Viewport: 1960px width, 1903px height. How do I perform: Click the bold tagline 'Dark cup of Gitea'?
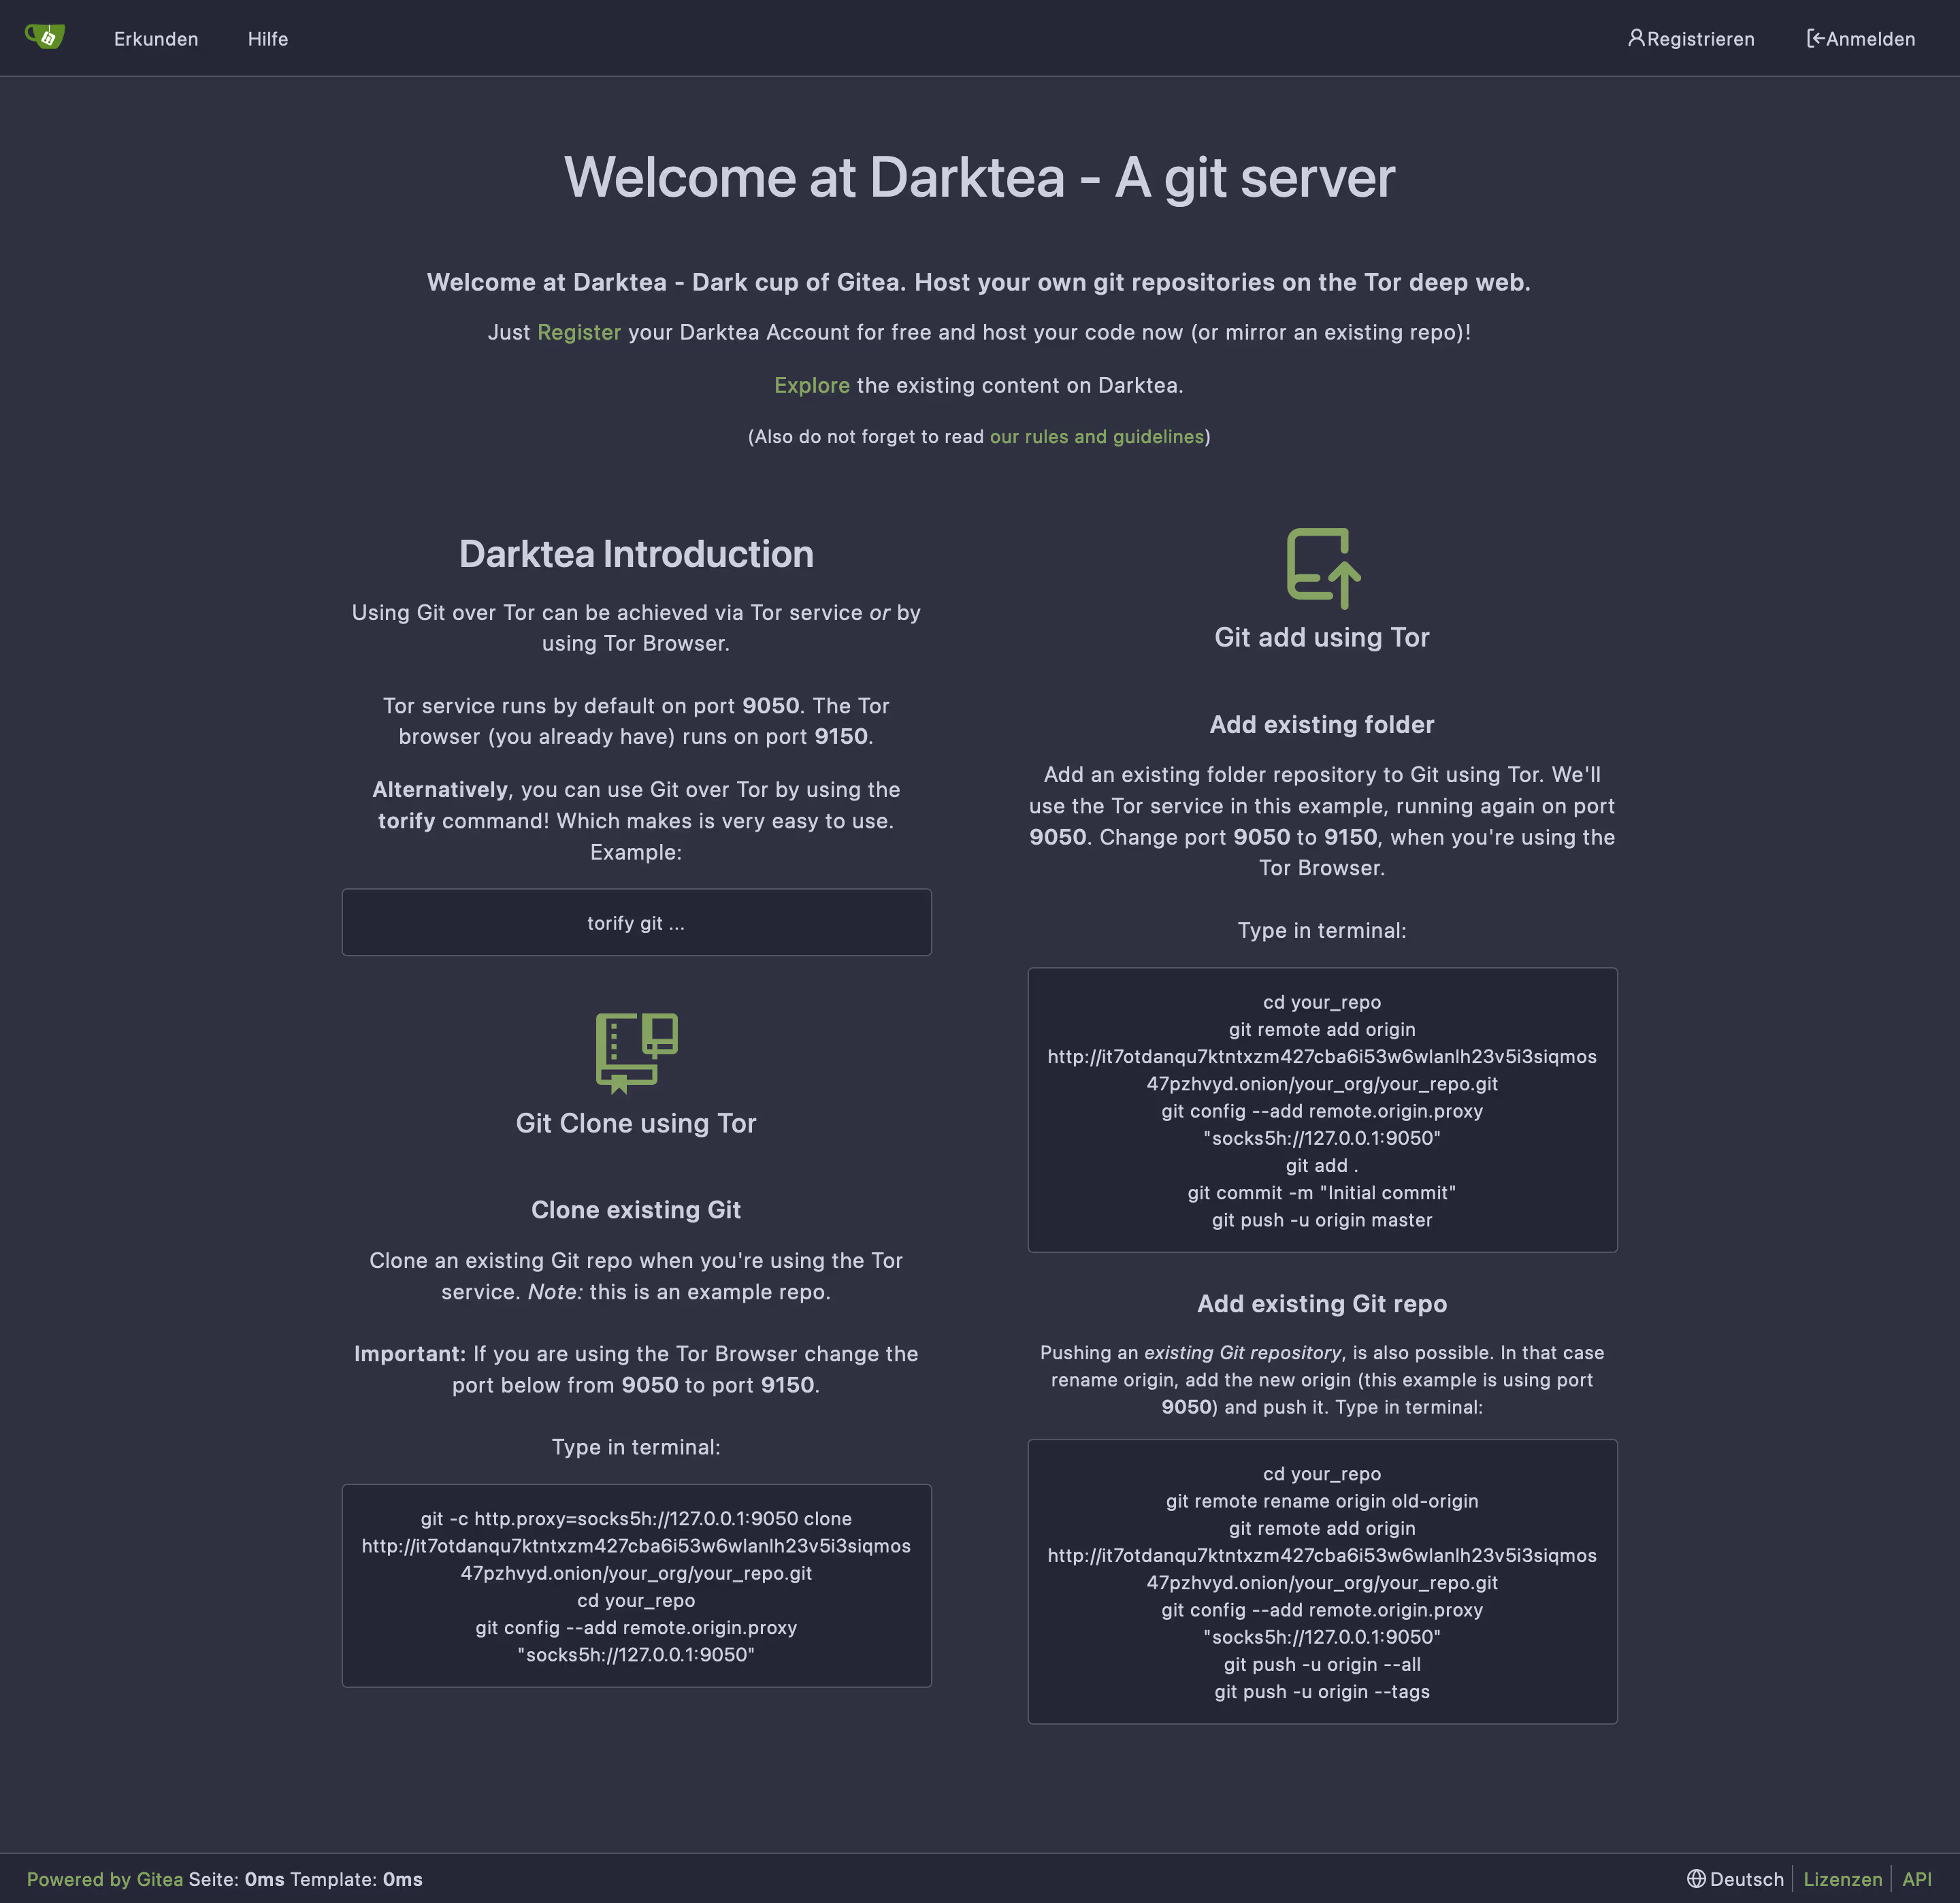coord(799,282)
